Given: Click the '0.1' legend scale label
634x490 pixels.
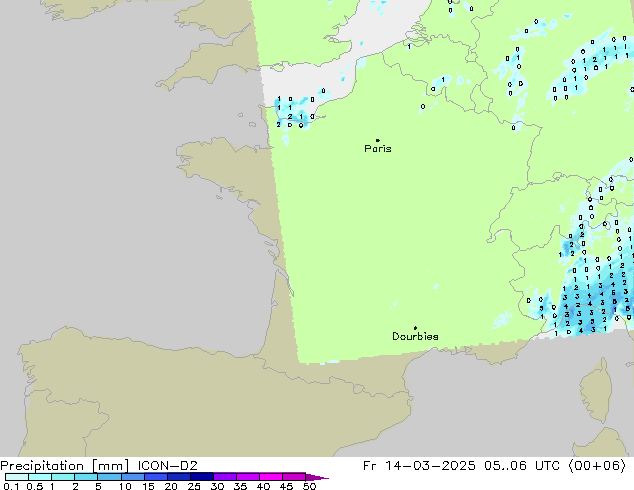Looking at the screenshot, I should pyautogui.click(x=11, y=486).
